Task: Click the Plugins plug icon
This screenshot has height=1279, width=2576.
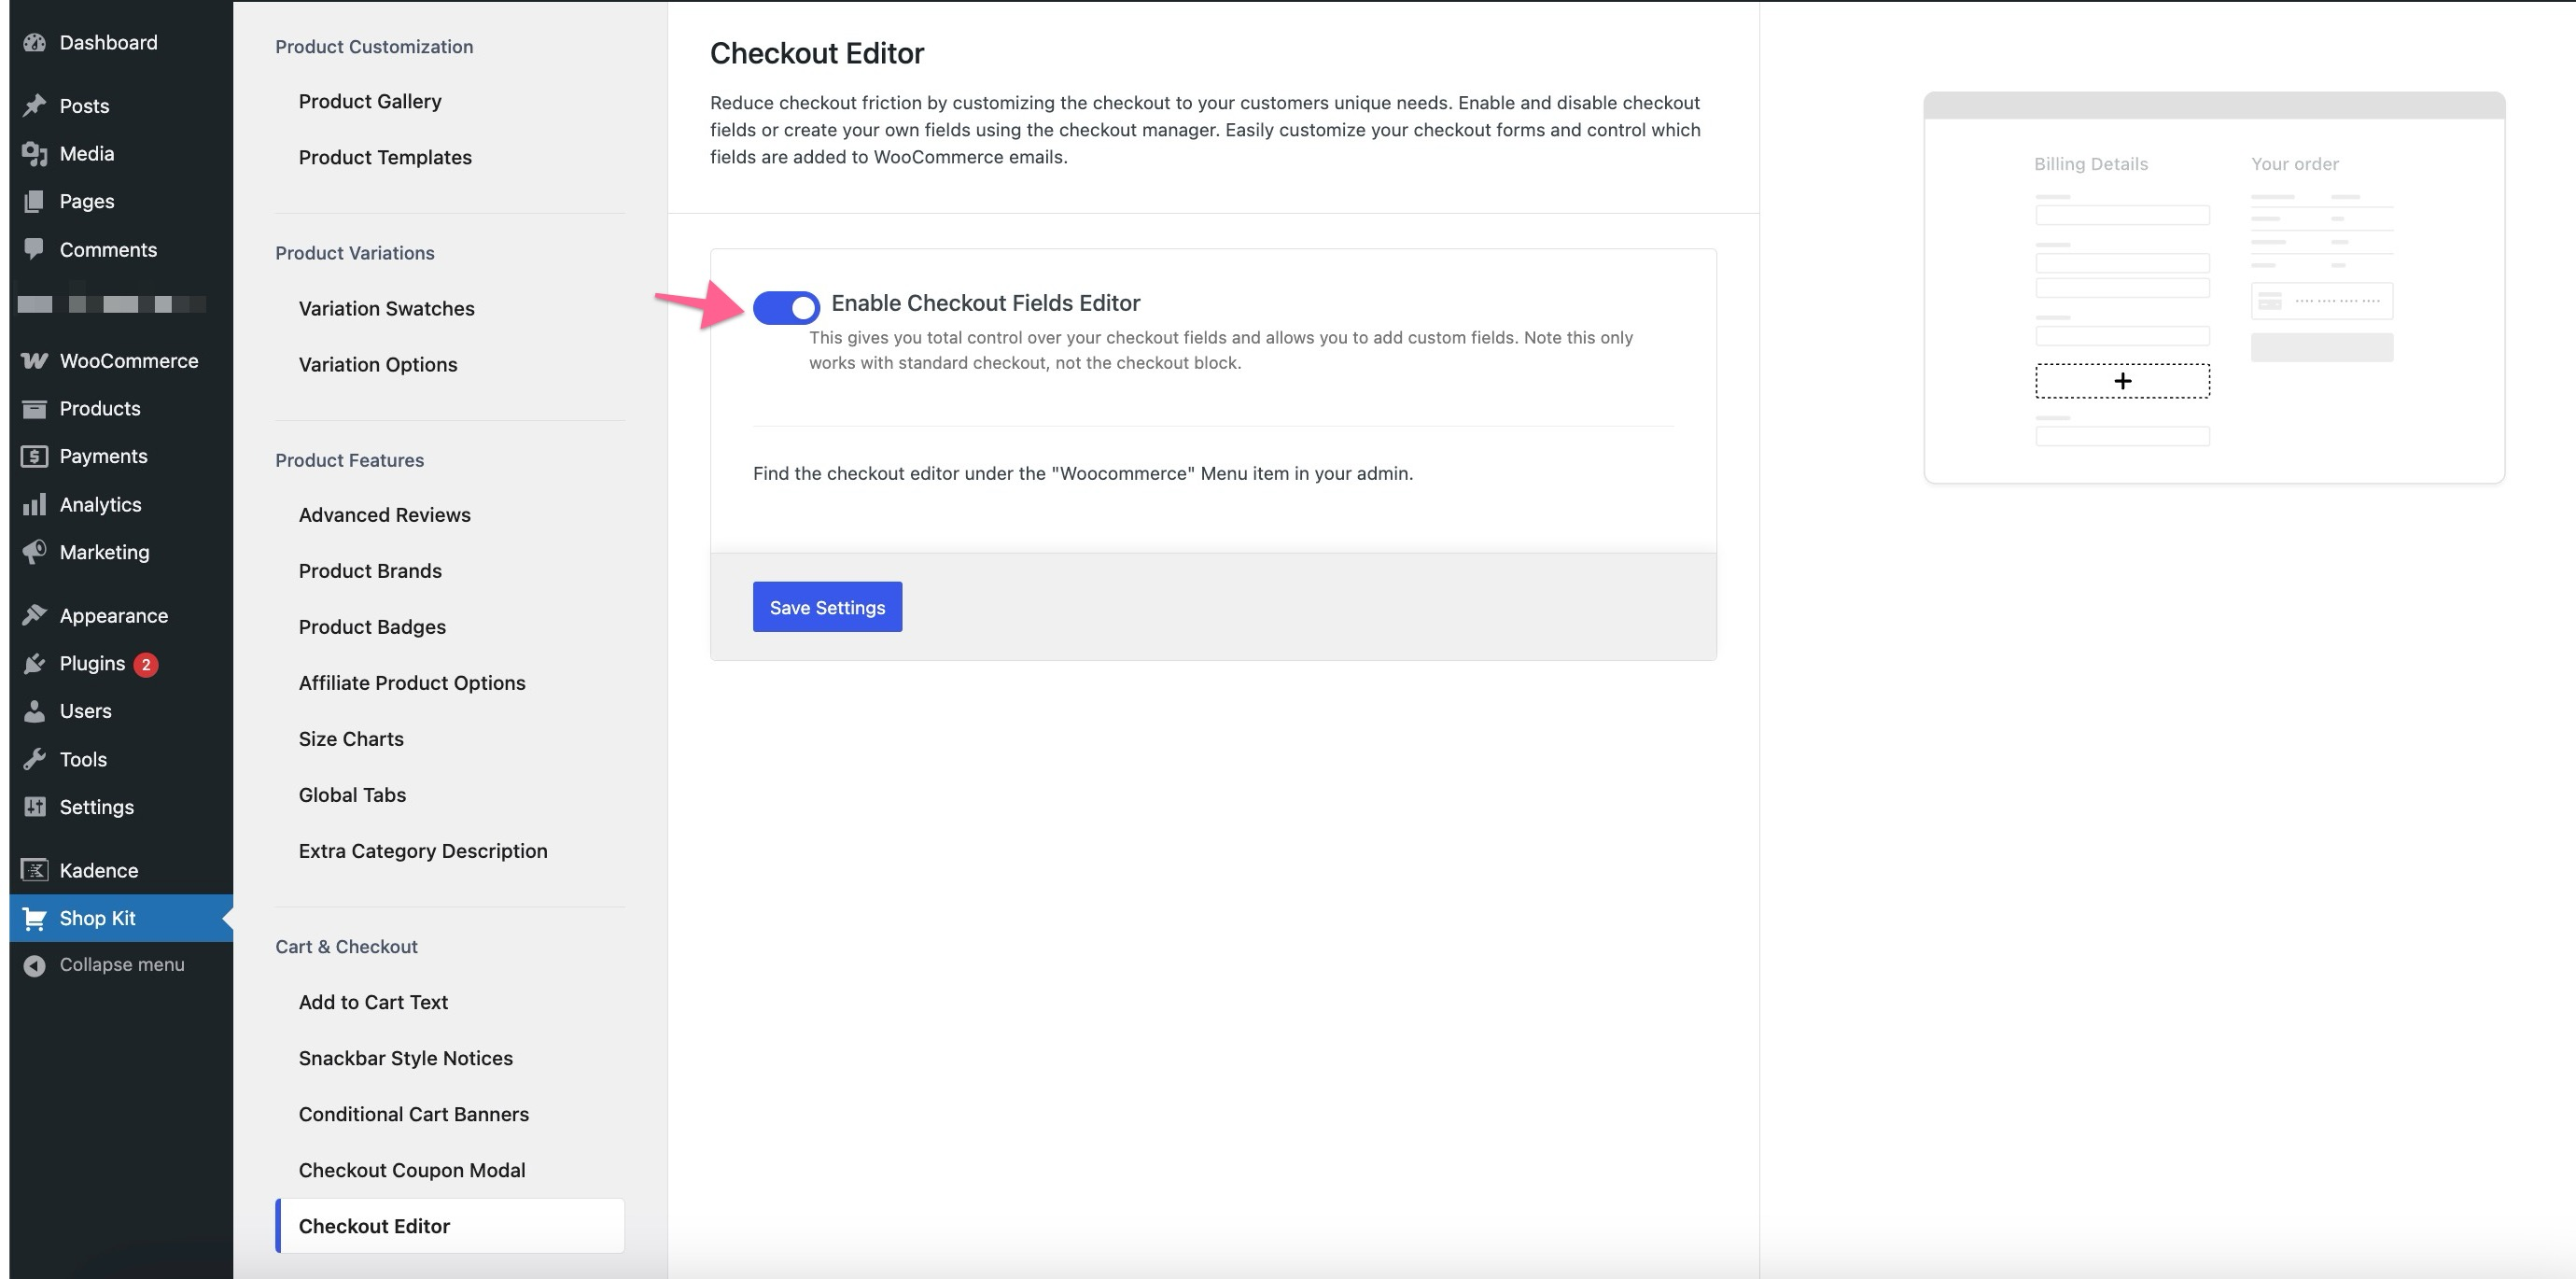Action: pos(35,663)
